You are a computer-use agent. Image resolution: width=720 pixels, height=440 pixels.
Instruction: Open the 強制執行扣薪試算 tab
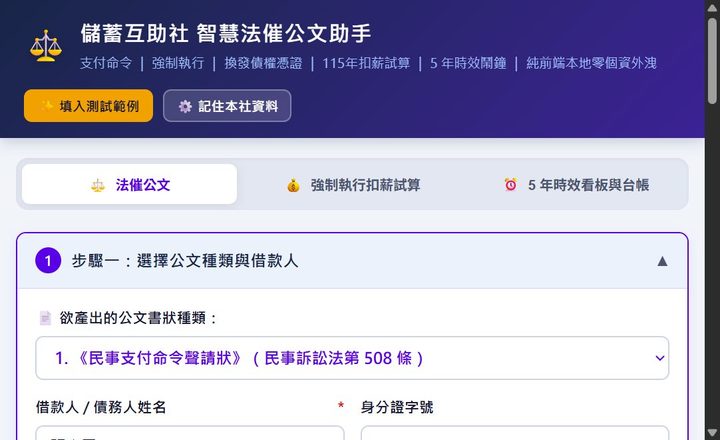[353, 185]
